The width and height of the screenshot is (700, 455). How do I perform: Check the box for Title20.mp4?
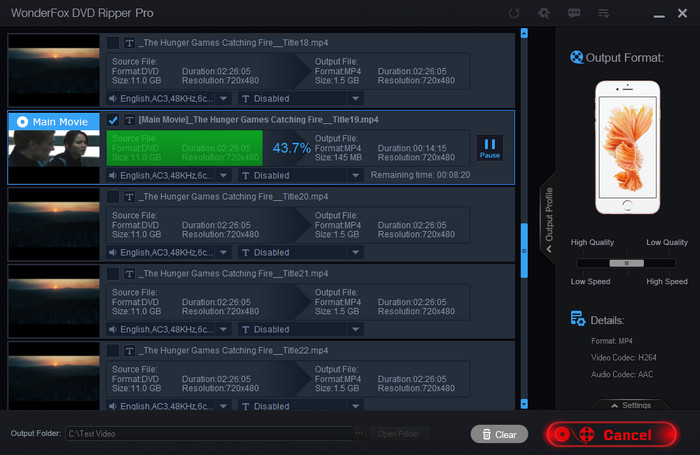(113, 197)
